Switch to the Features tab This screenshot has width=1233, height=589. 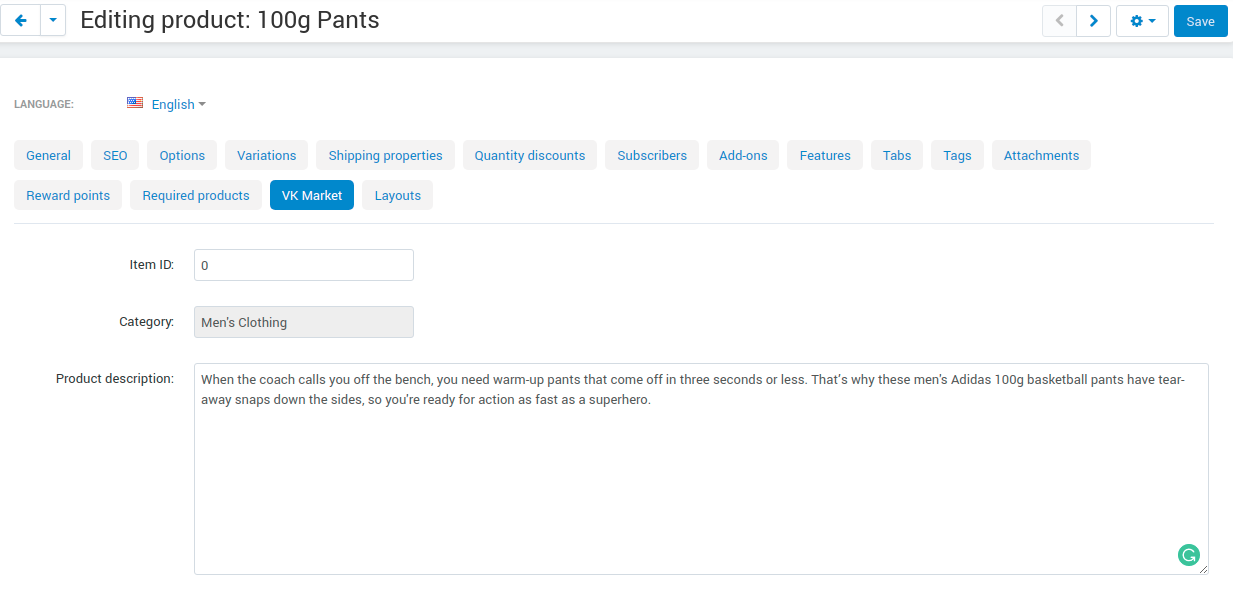pos(825,155)
